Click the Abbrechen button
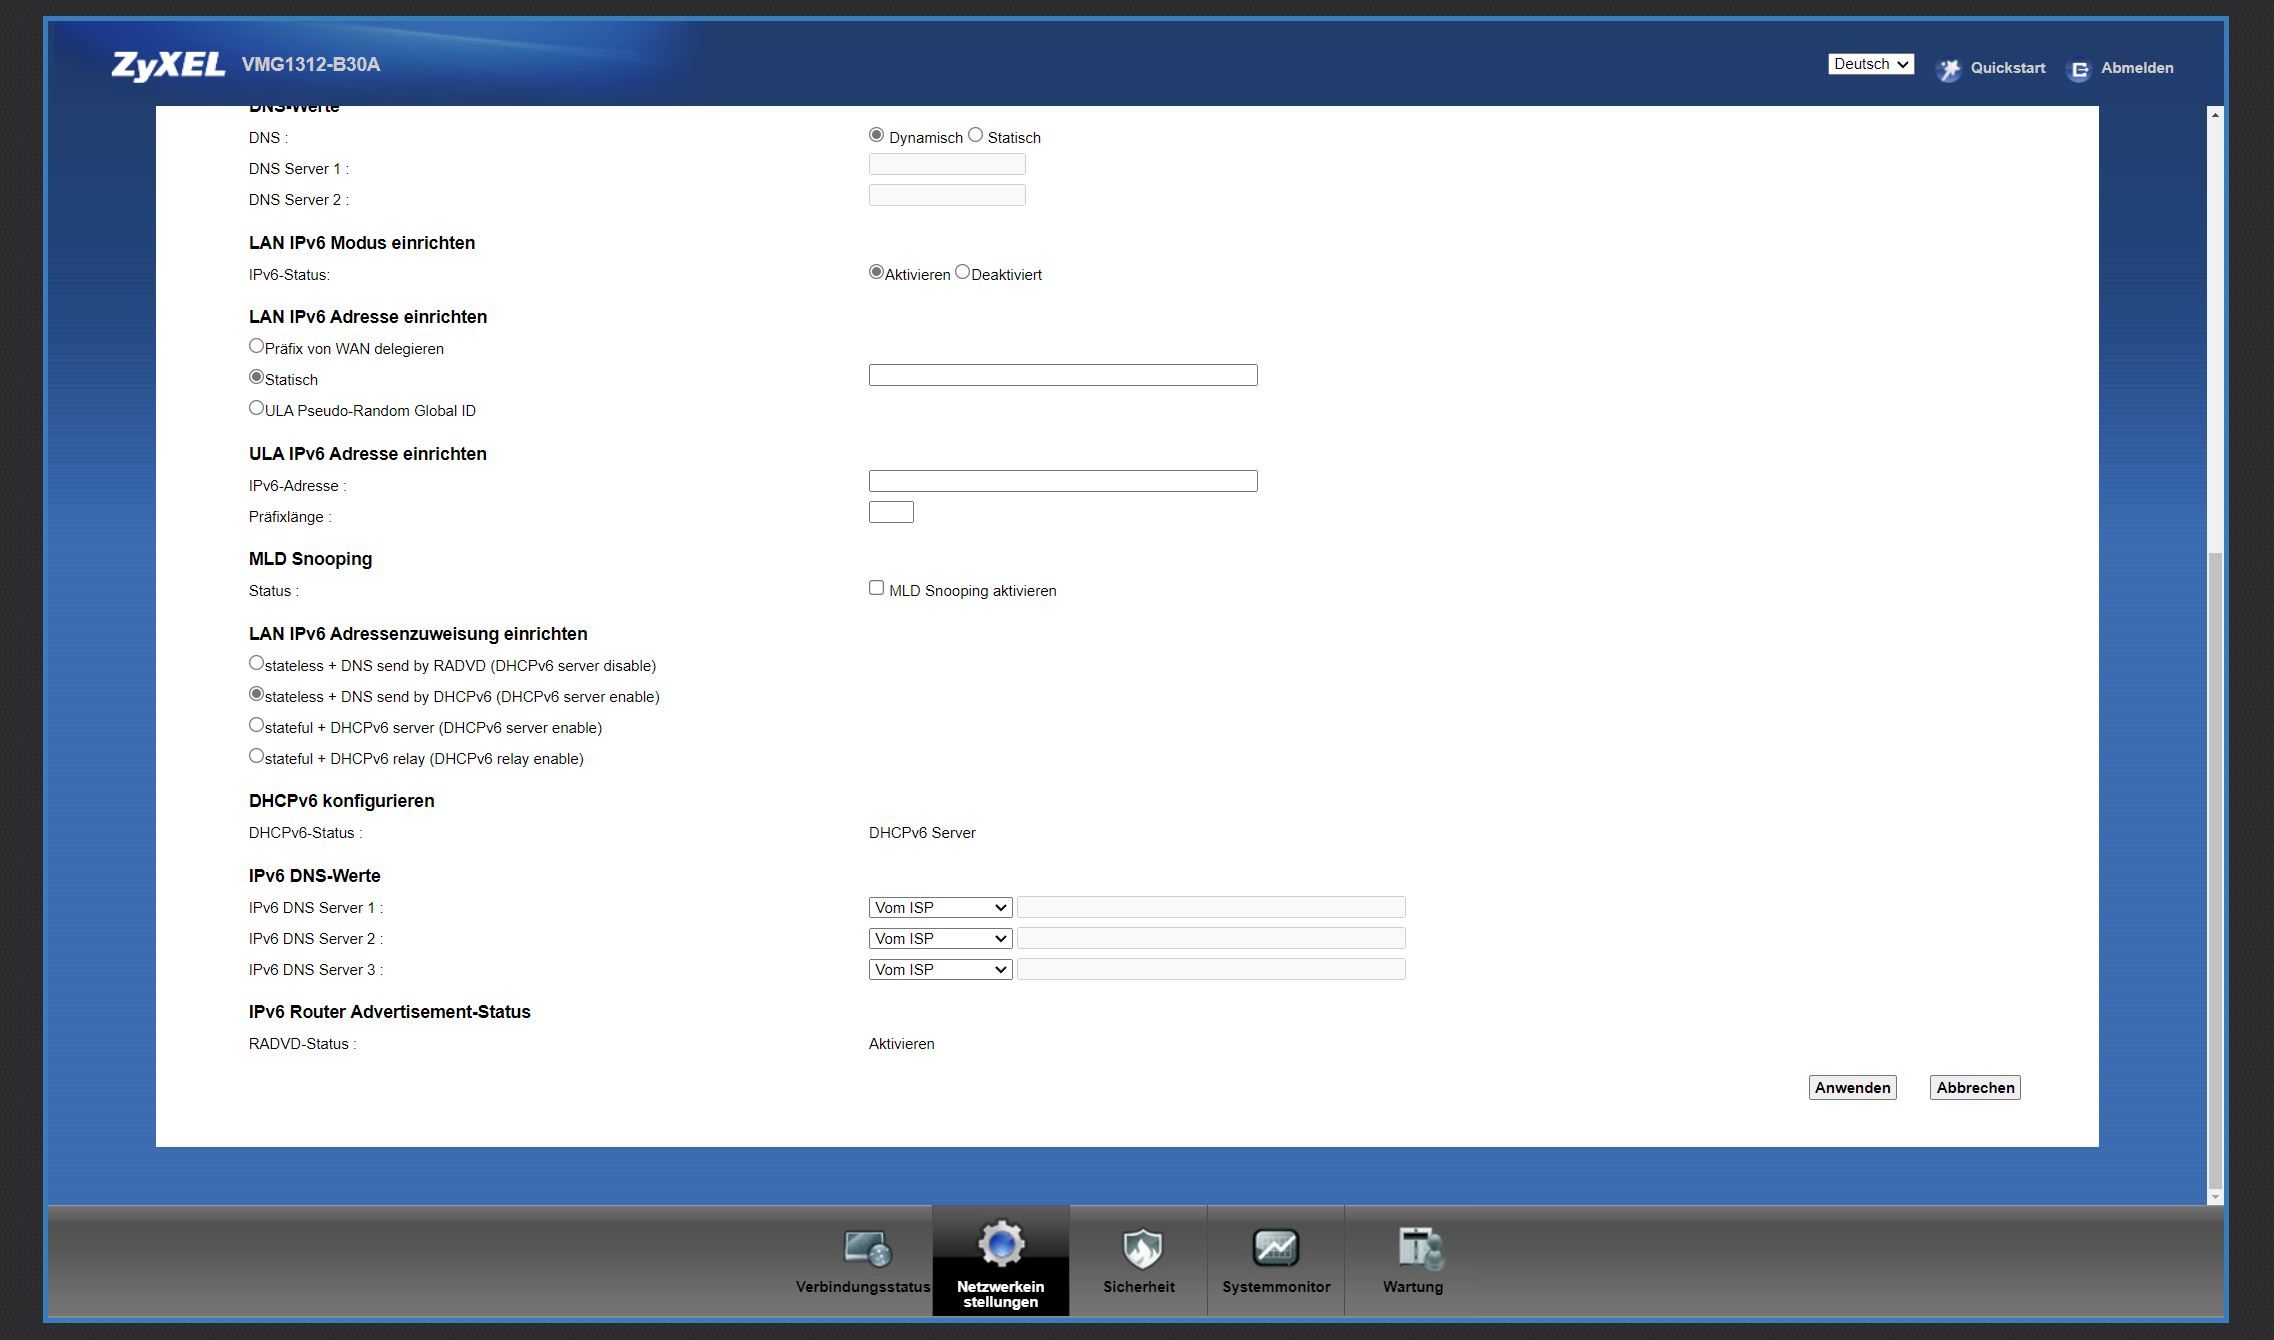 point(1975,1088)
